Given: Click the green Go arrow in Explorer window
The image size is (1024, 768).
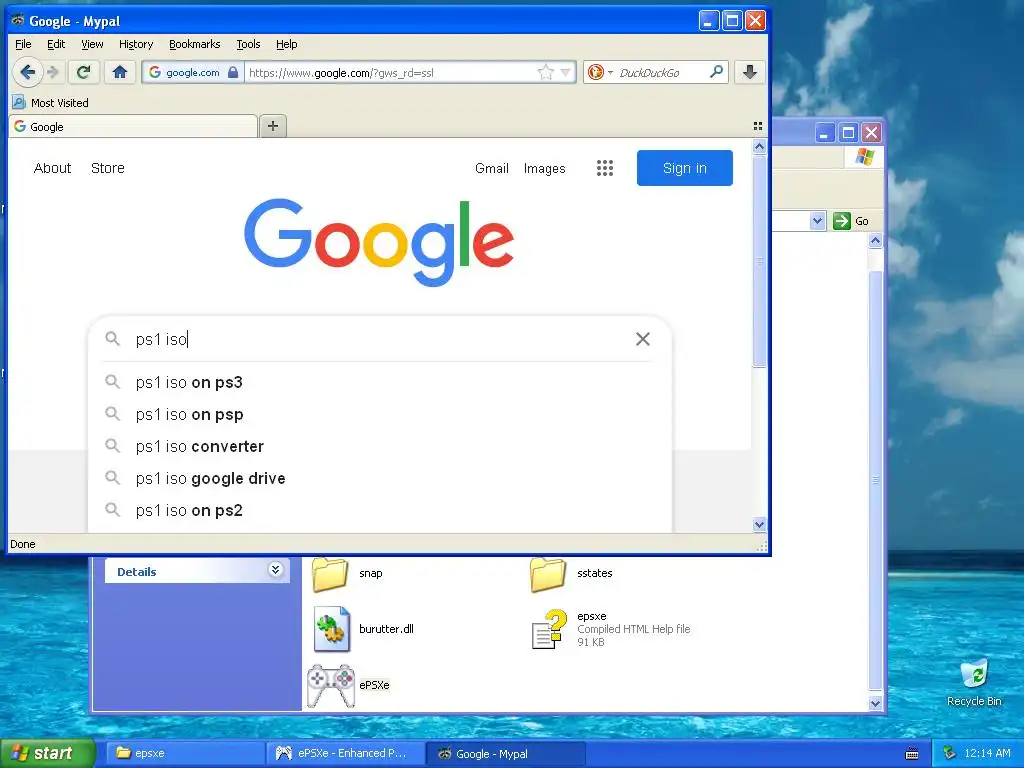Looking at the screenshot, I should [x=842, y=221].
